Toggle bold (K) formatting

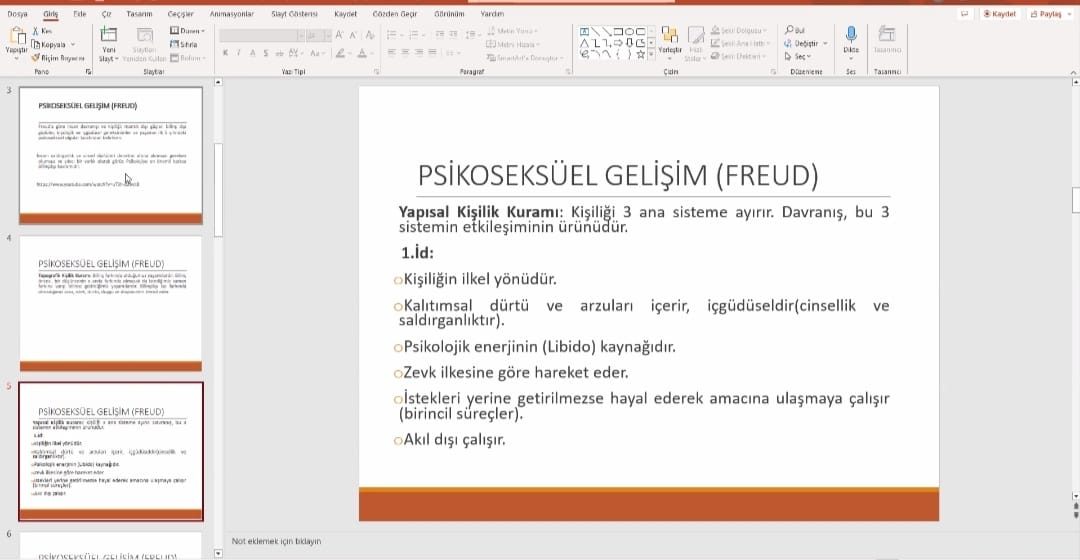[x=225, y=53]
